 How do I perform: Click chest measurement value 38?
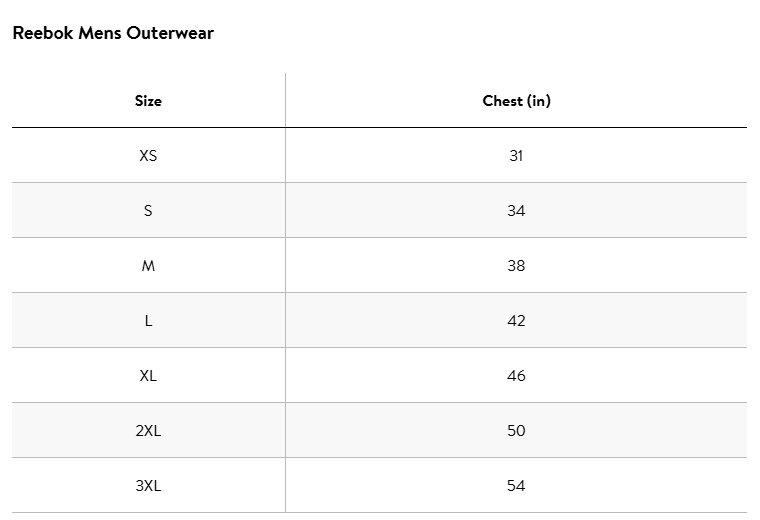516,266
